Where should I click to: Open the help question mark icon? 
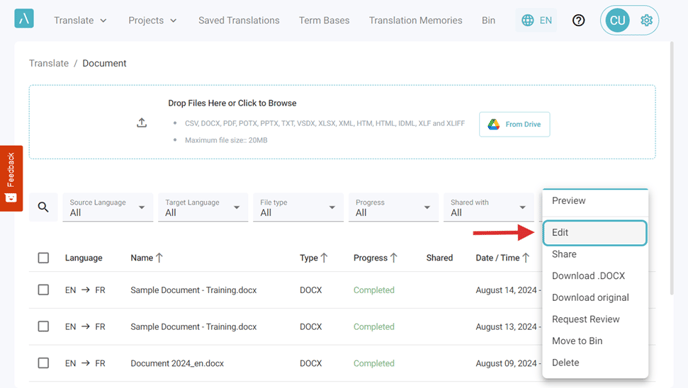[x=578, y=20]
